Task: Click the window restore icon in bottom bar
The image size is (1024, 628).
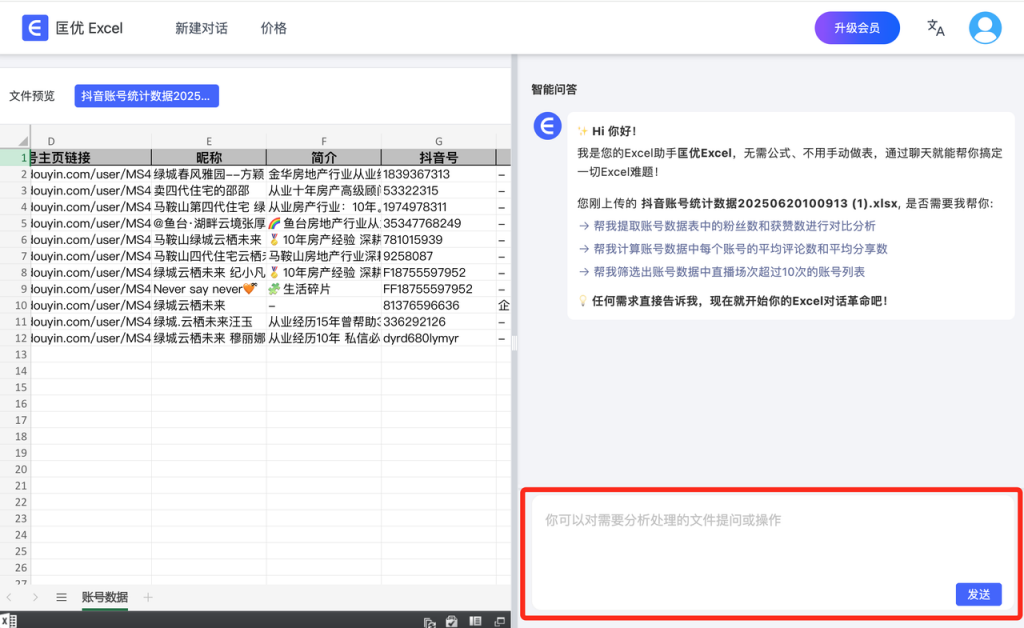Action: 500,621
